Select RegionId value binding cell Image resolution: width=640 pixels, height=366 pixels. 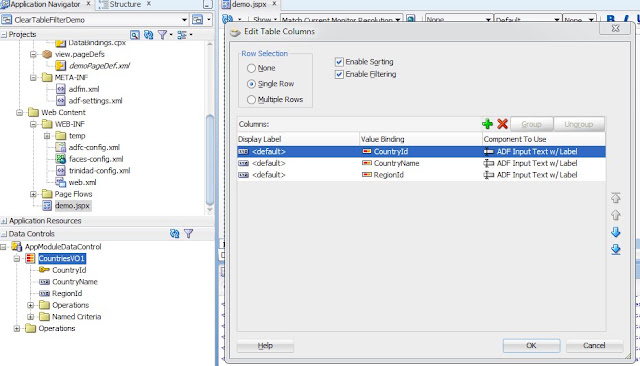(421, 175)
